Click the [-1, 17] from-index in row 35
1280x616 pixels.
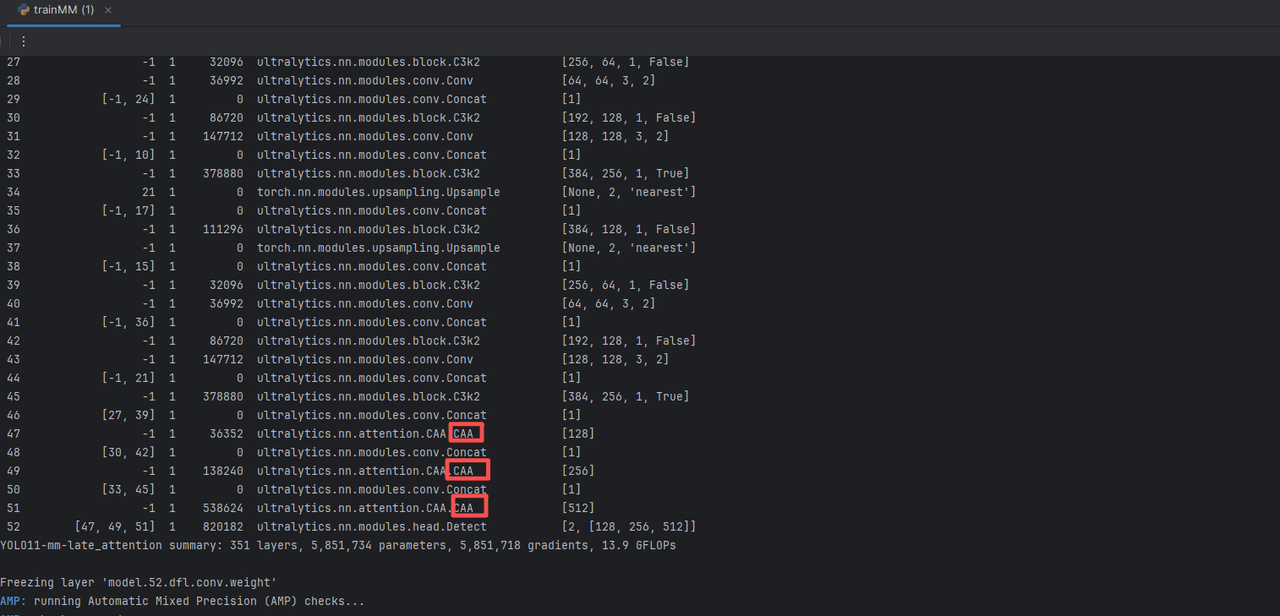pos(128,211)
